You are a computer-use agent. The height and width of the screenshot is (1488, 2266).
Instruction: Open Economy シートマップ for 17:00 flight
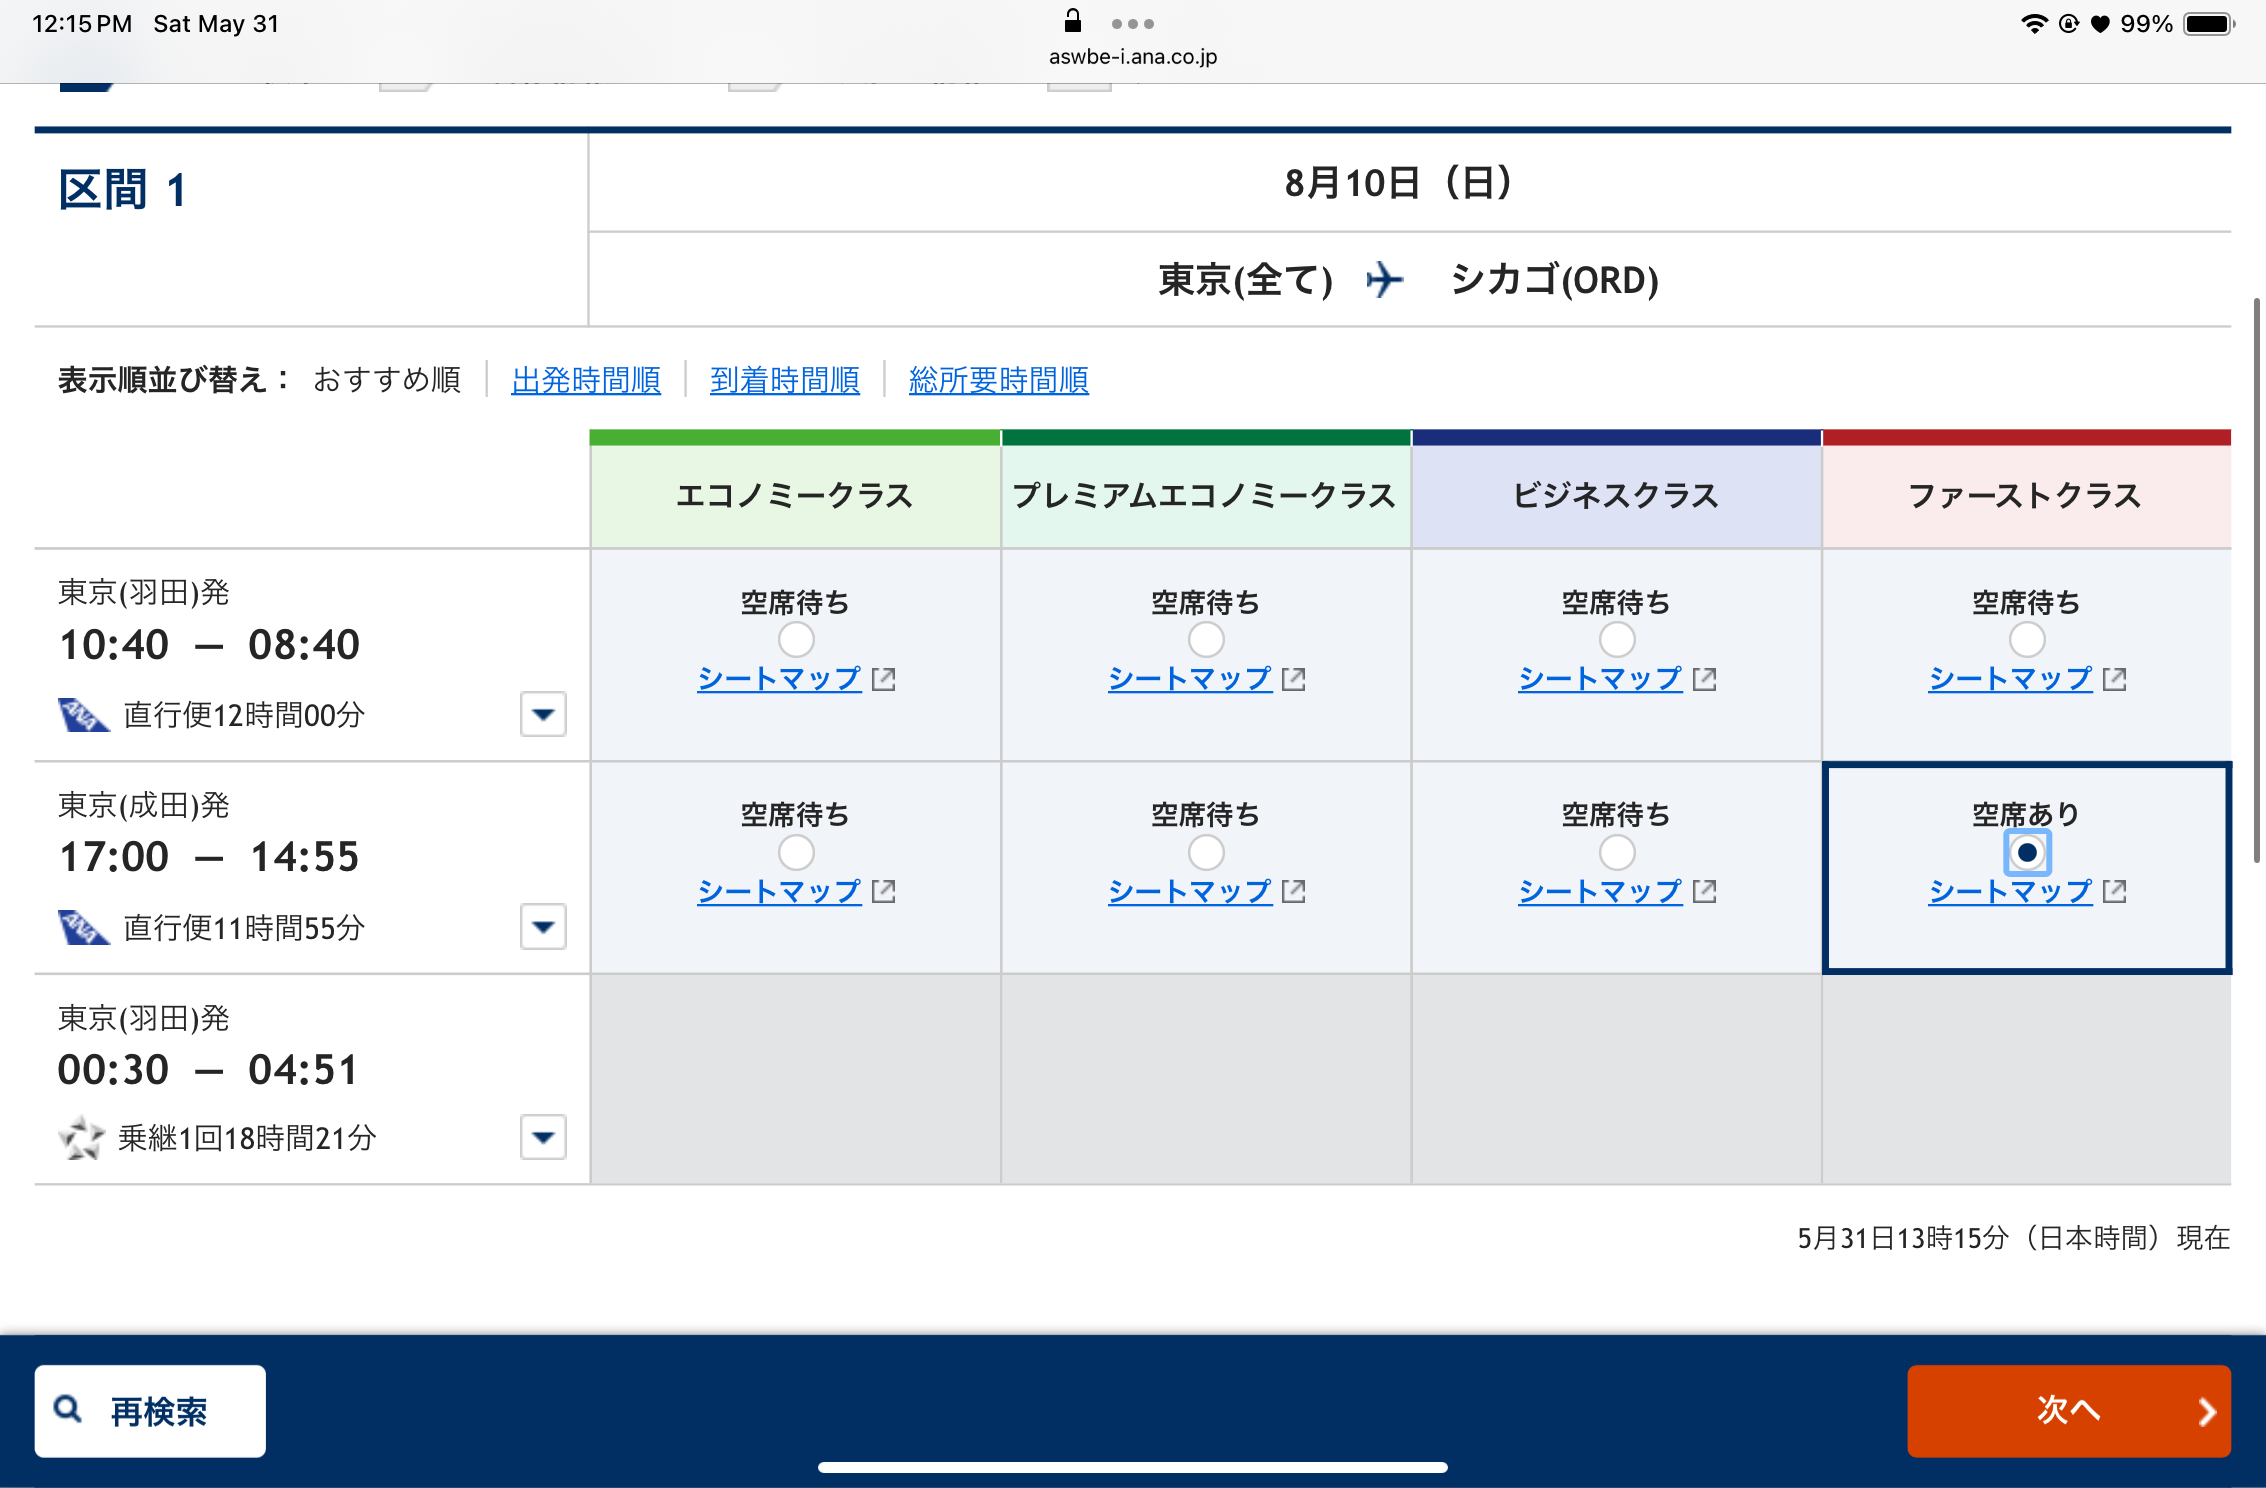pos(779,891)
